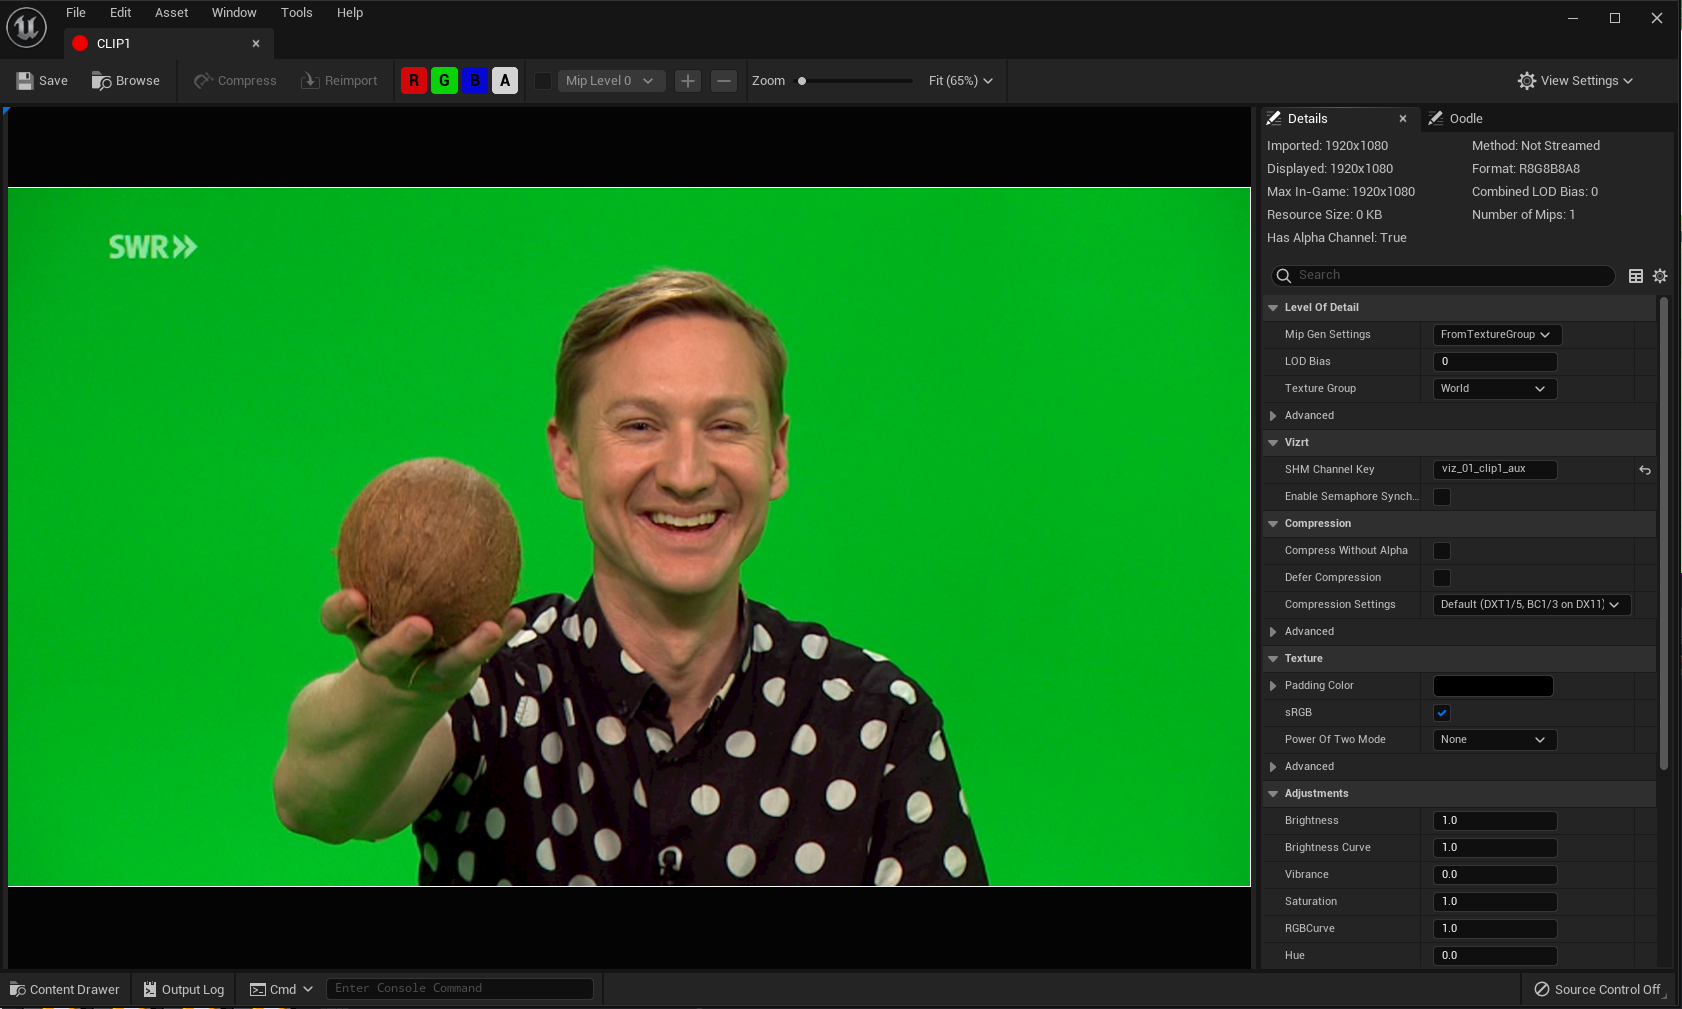Toggle the green channel G button
This screenshot has width=1682, height=1009.
444,81
